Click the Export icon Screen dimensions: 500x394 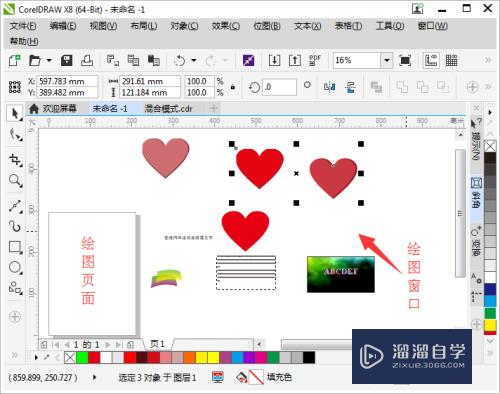click(x=295, y=60)
